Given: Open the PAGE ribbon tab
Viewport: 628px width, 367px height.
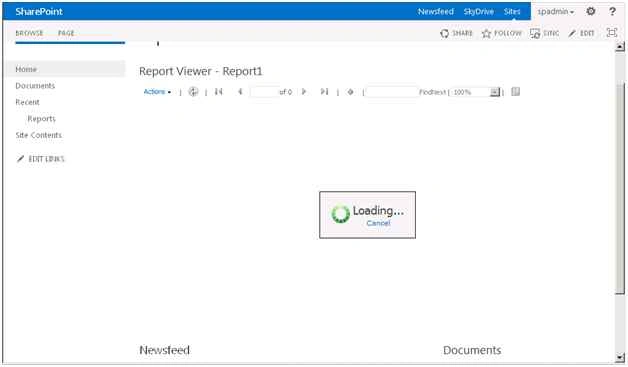Looking at the screenshot, I should [66, 33].
